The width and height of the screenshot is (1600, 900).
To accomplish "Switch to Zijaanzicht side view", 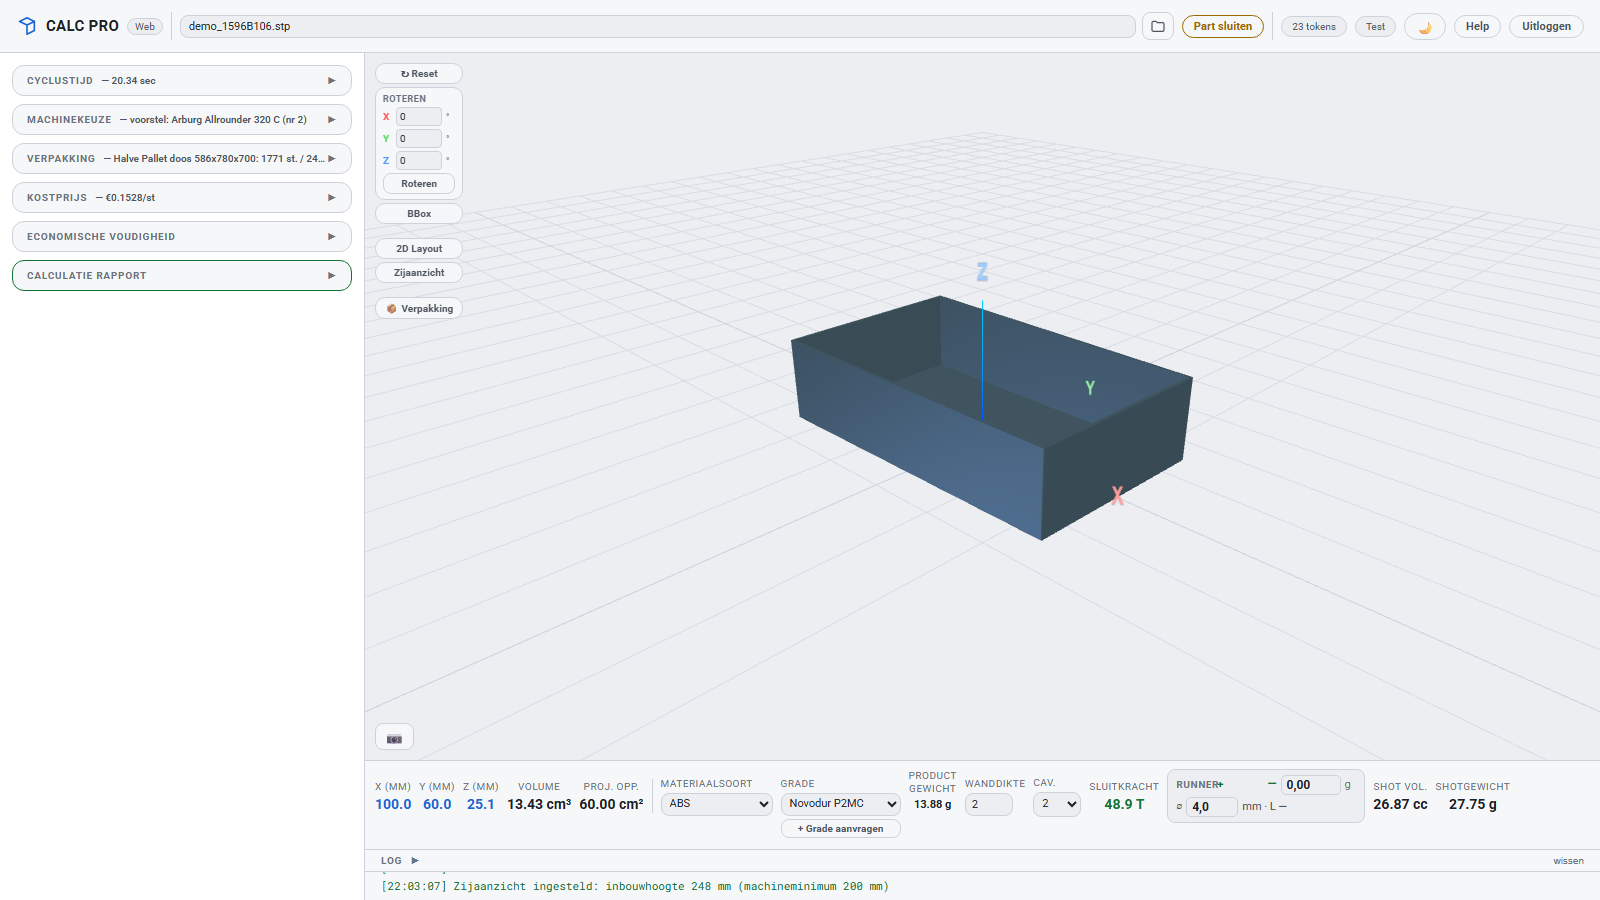I will (x=419, y=273).
